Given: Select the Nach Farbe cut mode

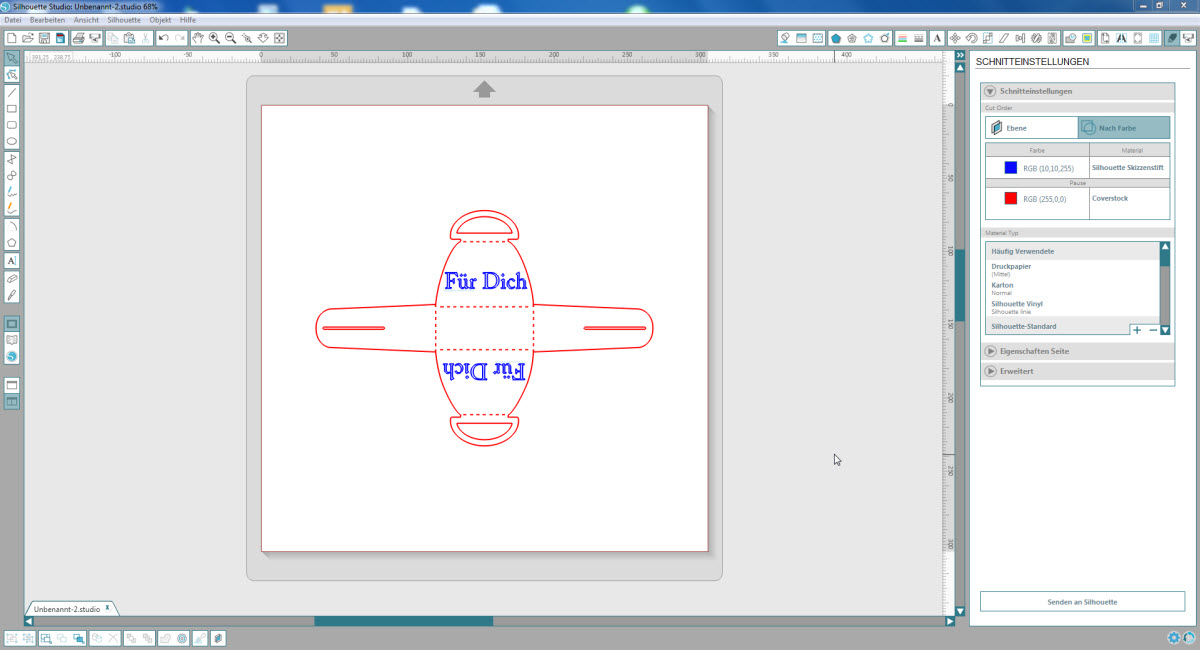Looking at the screenshot, I should (1124, 128).
